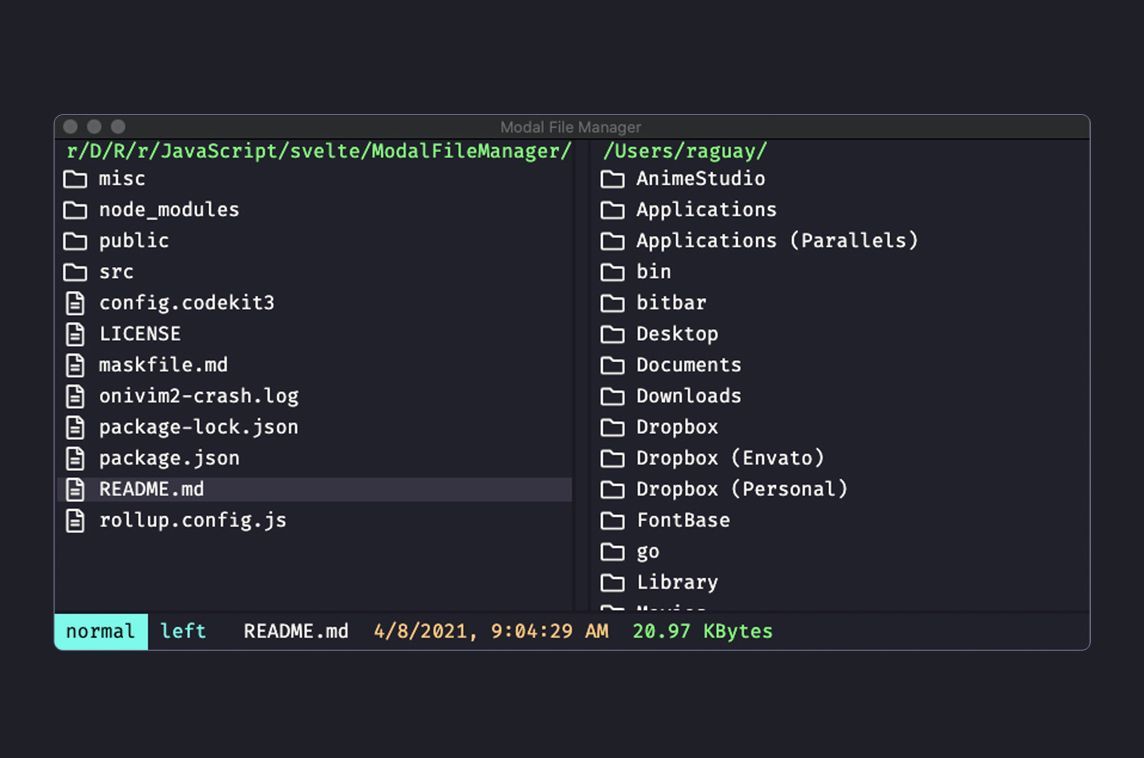
Task: Click the file icon beside maskfile.md
Action: point(75,365)
